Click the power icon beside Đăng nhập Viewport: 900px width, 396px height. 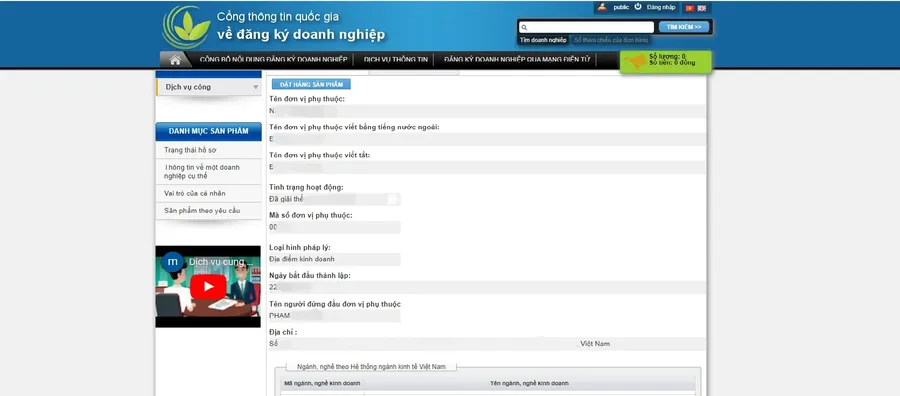click(638, 7)
